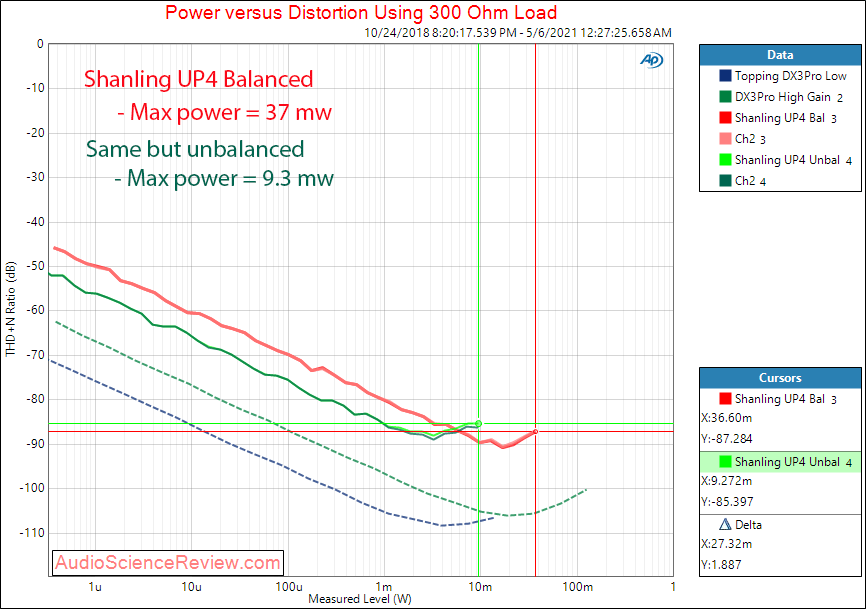Click the Measured Level (W) axis label
Image resolution: width=866 pixels, height=609 pixels.
[x=360, y=599]
